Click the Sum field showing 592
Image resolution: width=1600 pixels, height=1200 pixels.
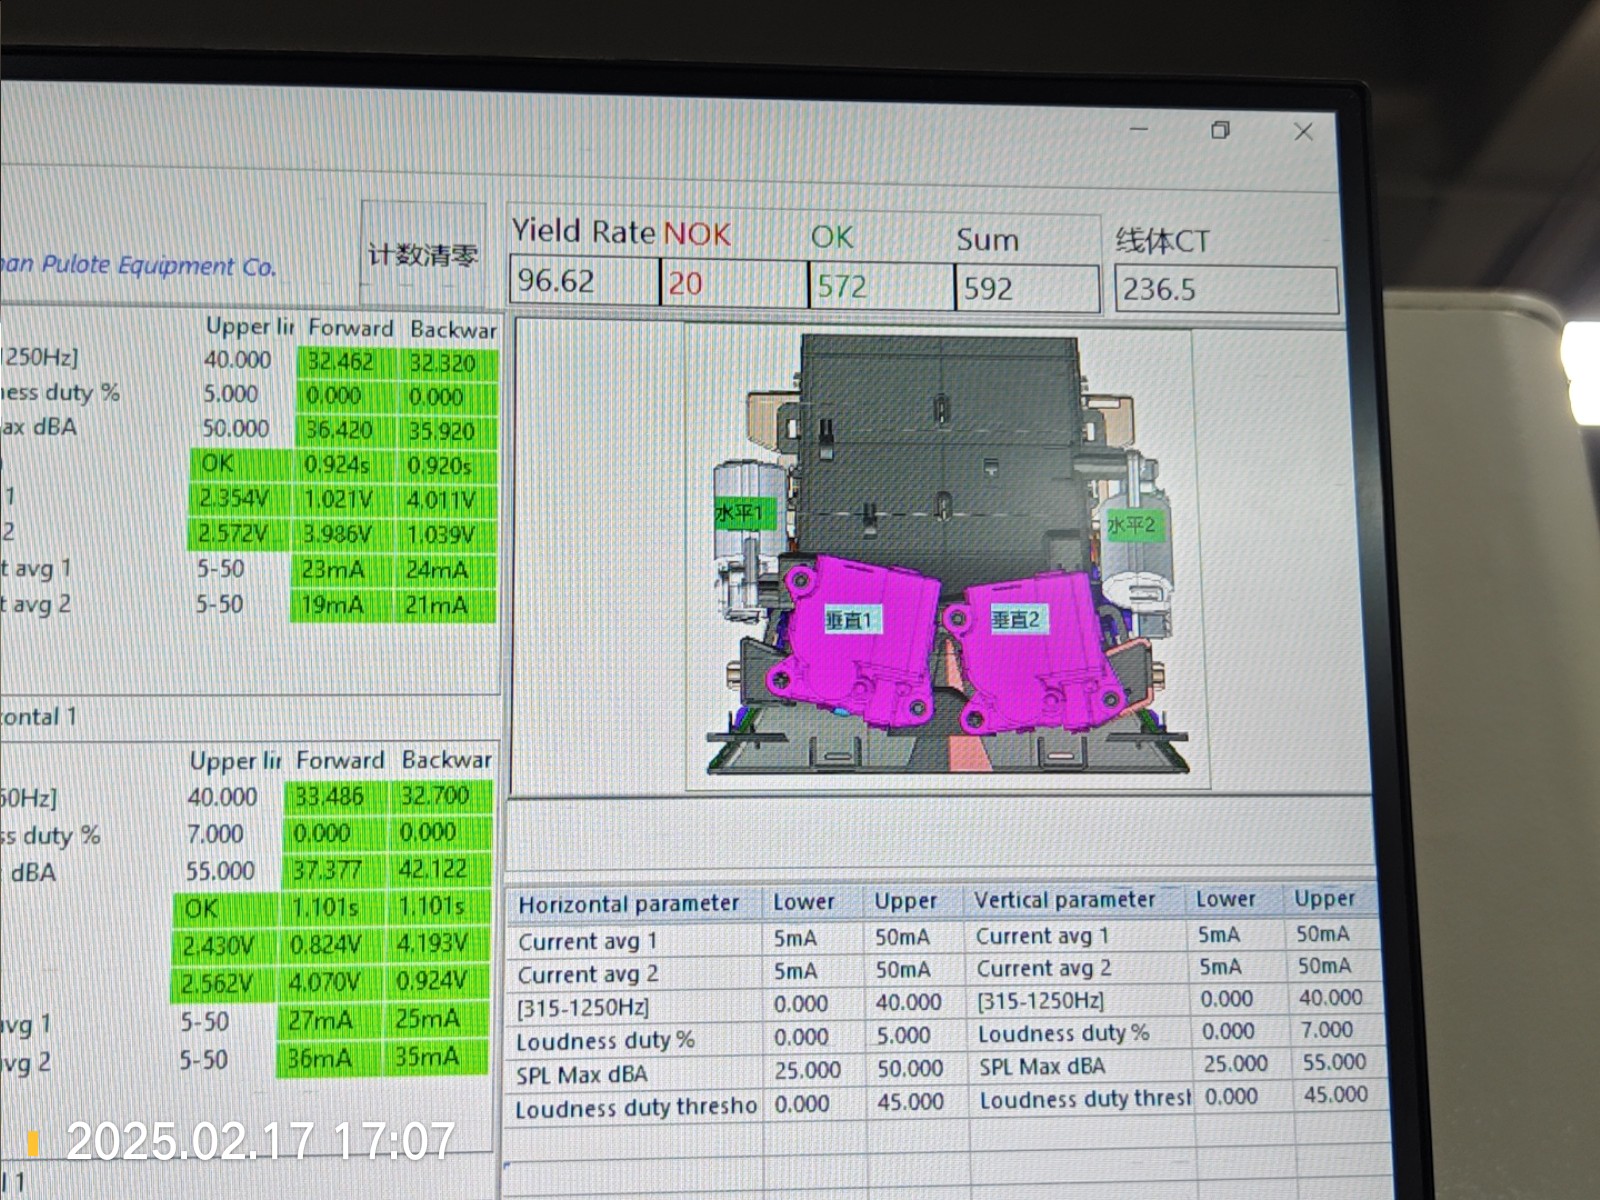1026,289
